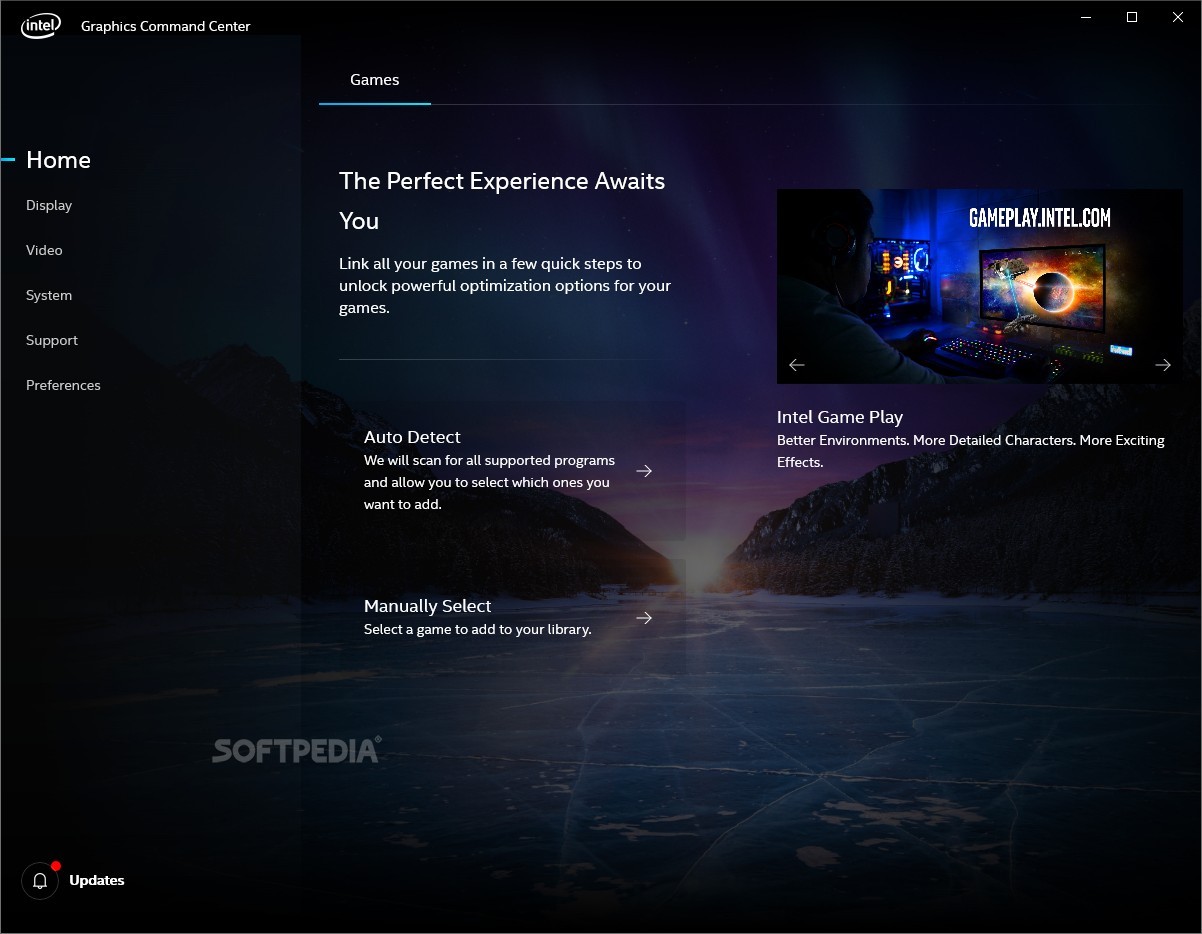Close the Graphics Command Center window
The width and height of the screenshot is (1202, 934).
(1178, 17)
